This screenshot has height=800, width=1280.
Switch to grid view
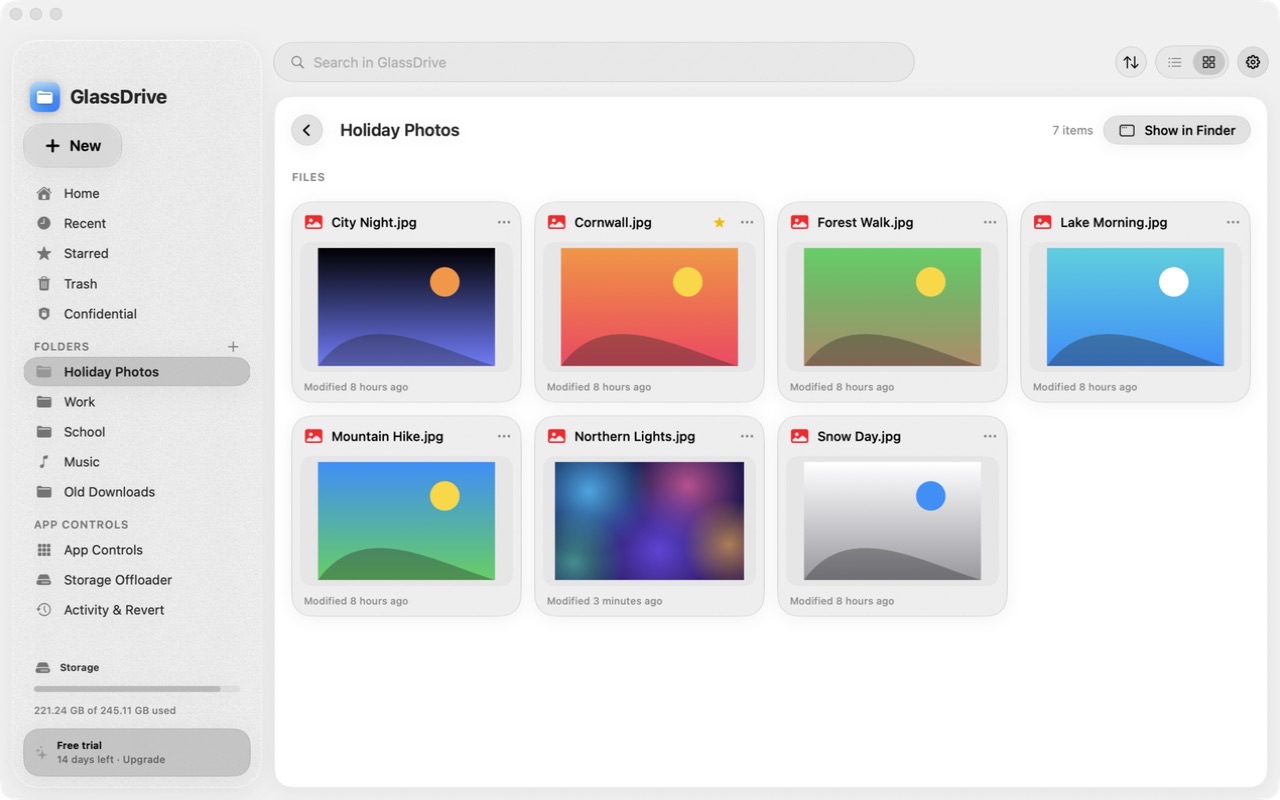coord(1209,62)
